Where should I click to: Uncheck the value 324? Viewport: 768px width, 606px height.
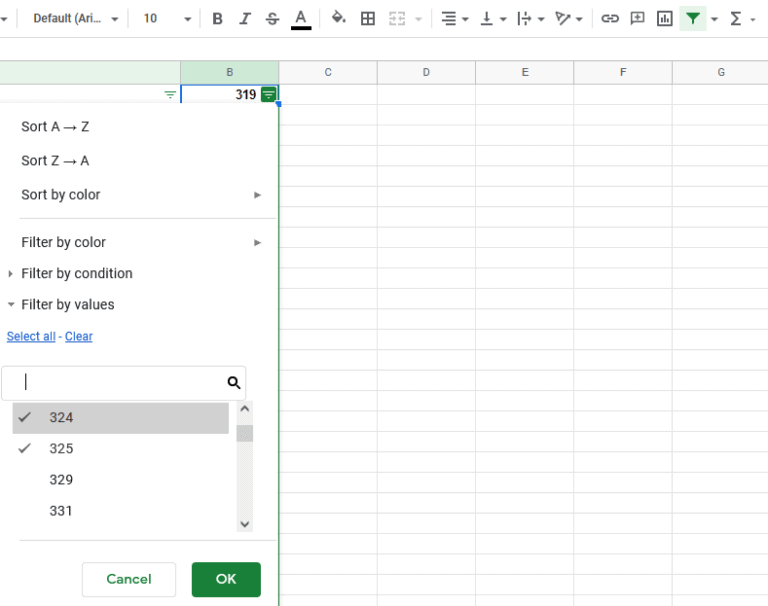click(61, 418)
